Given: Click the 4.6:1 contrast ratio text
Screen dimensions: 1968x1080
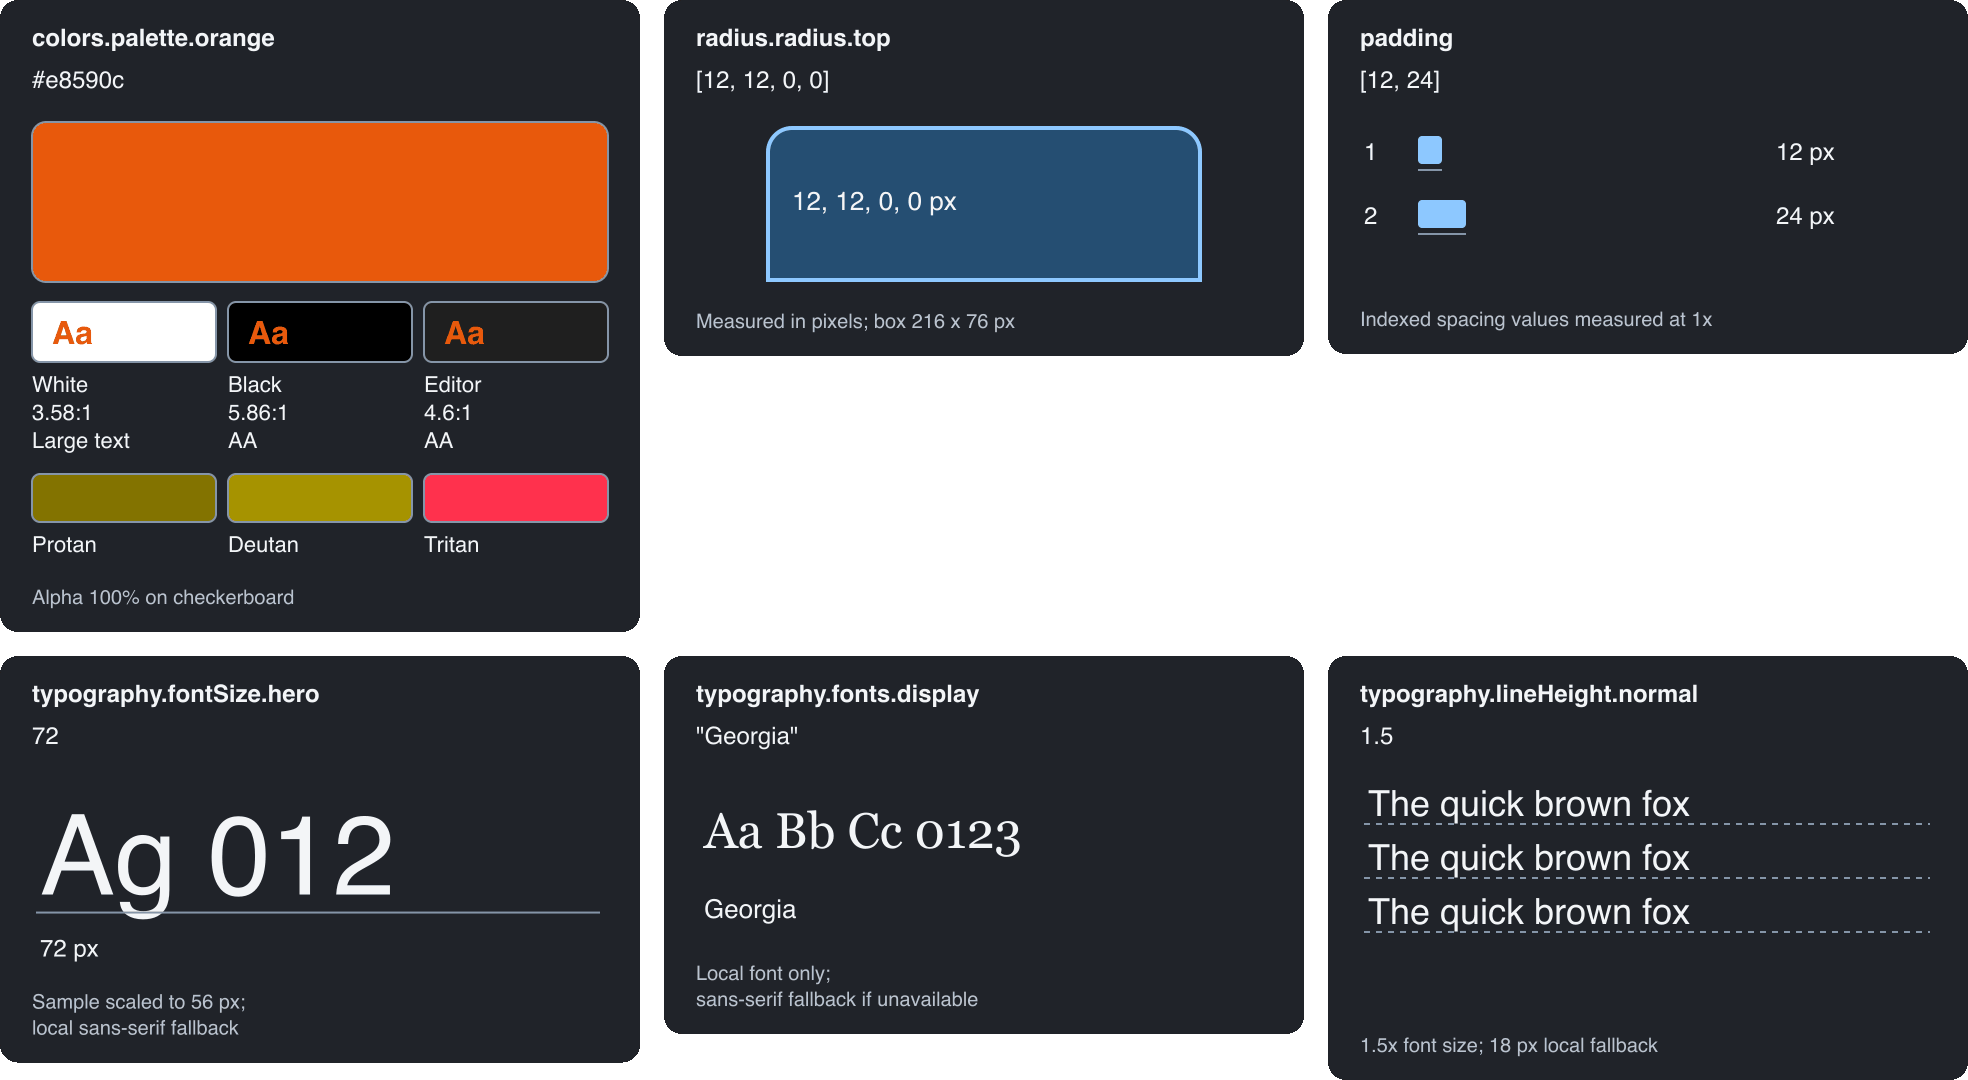Looking at the screenshot, I should [x=448, y=413].
